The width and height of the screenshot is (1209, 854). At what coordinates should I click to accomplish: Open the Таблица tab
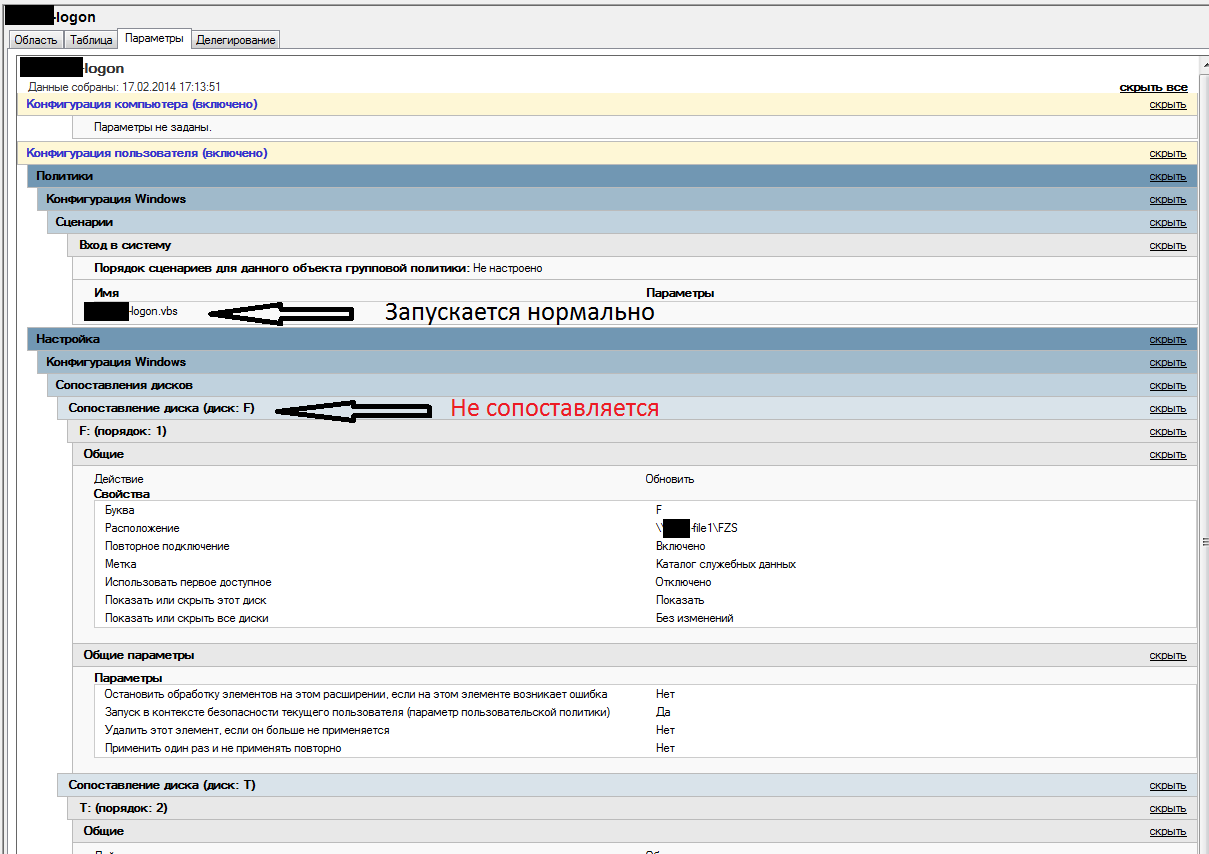click(x=91, y=40)
